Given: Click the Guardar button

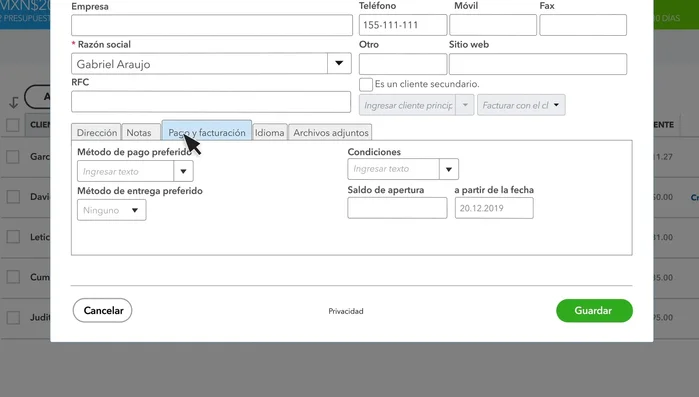Looking at the screenshot, I should pos(594,311).
